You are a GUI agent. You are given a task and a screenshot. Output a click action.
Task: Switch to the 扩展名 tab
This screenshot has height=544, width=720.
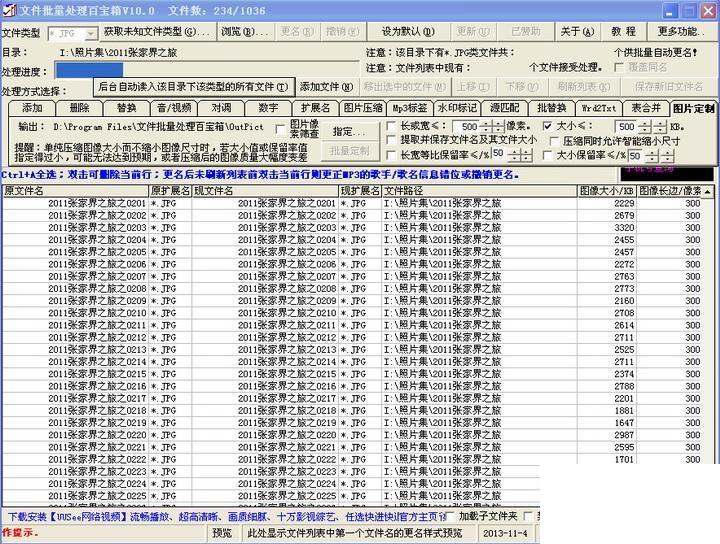click(x=315, y=108)
